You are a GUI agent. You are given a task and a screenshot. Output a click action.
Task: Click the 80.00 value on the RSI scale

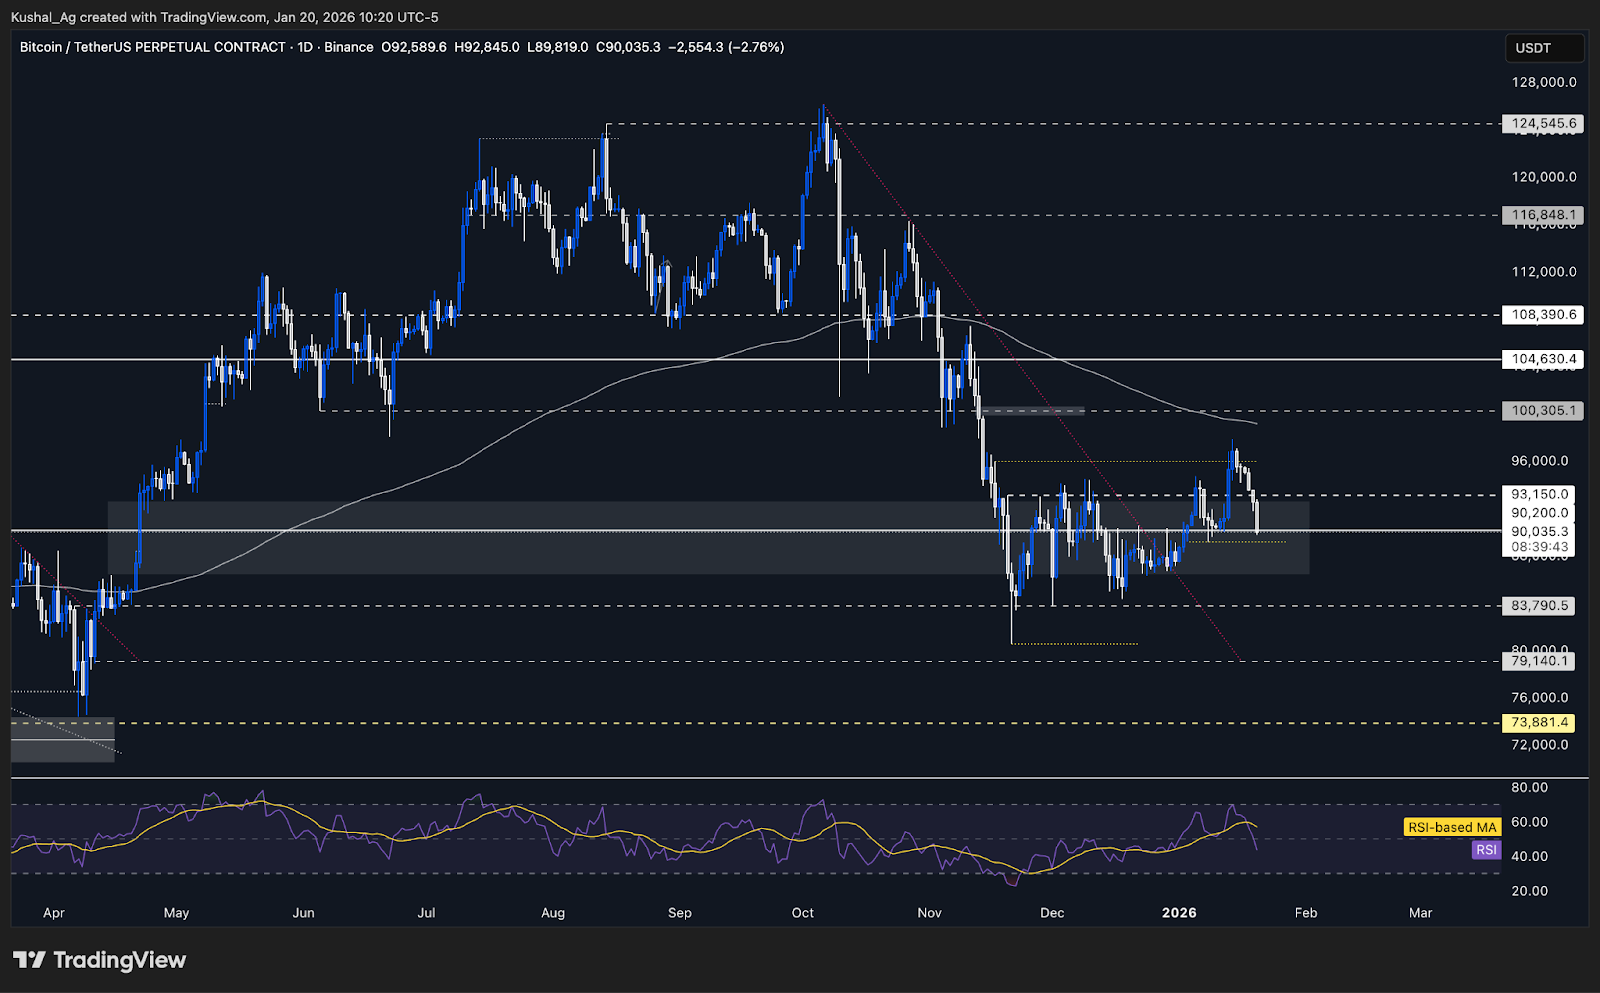1529,788
